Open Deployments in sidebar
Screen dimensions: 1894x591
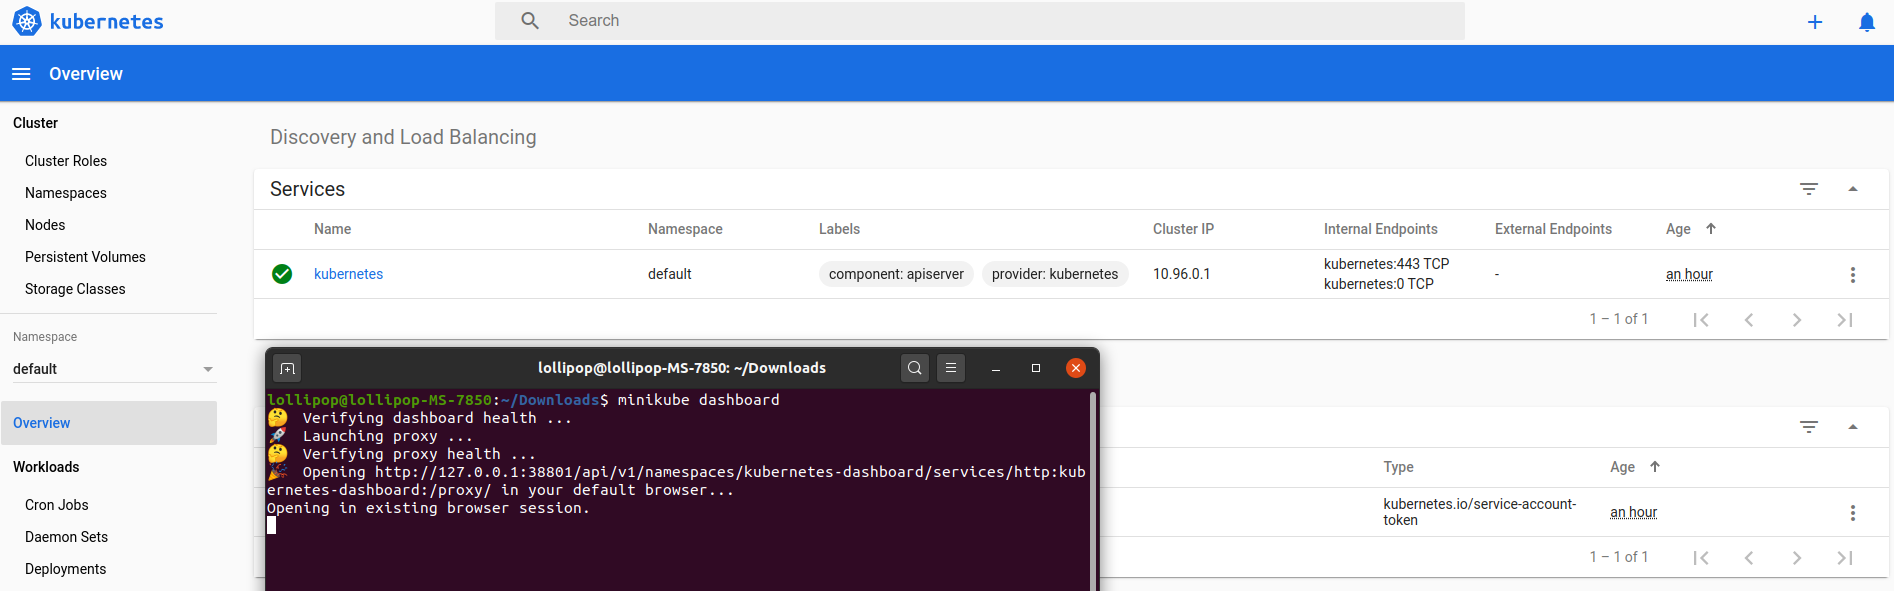pos(65,569)
